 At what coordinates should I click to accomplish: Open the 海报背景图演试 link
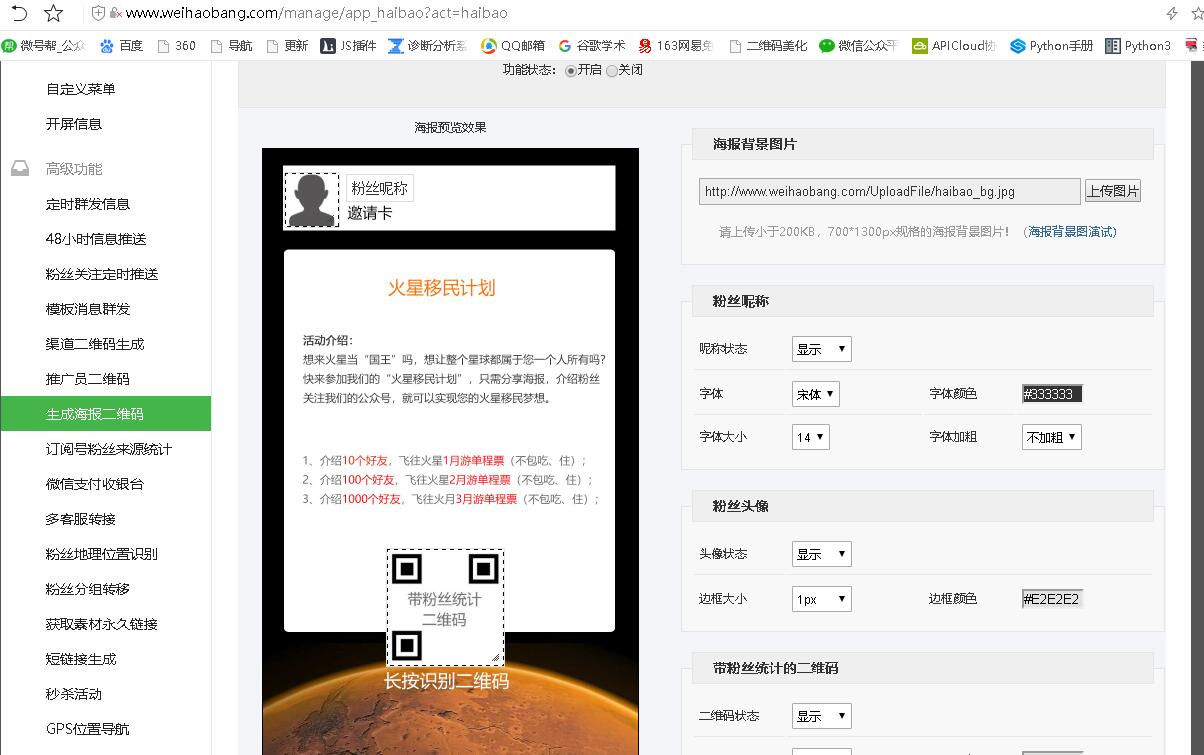1072,232
